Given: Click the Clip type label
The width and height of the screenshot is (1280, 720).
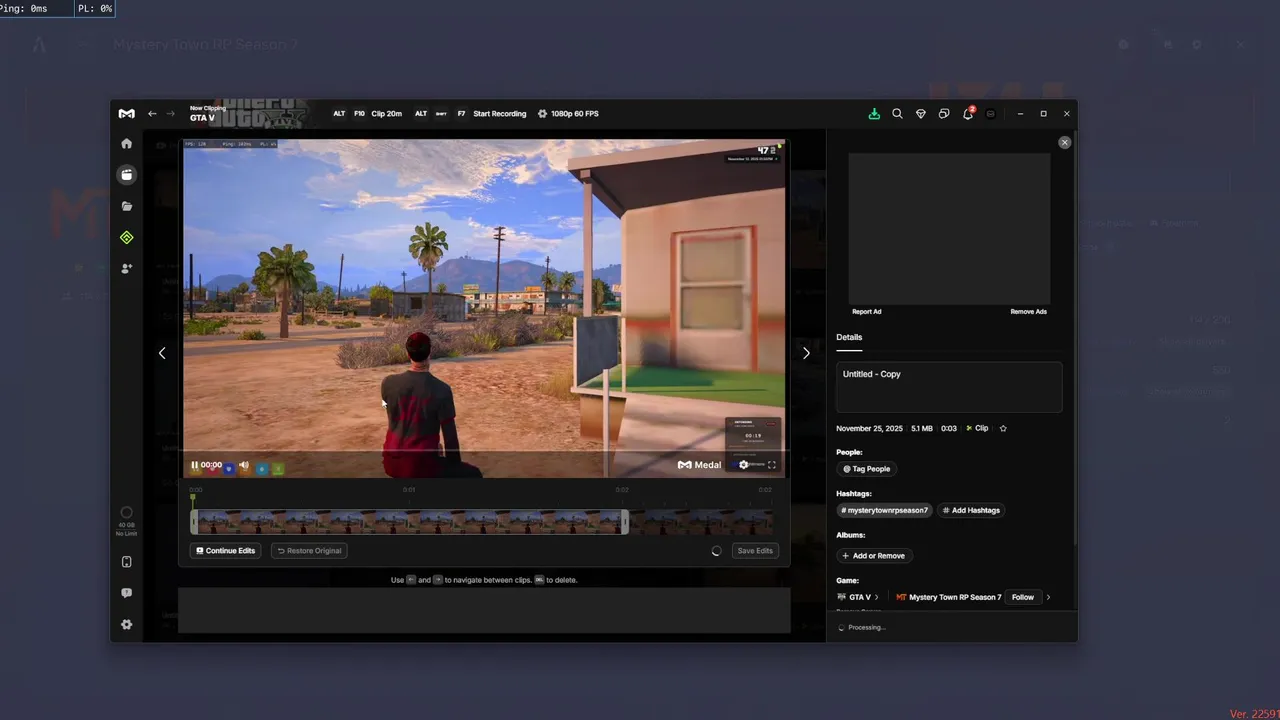Looking at the screenshot, I should tap(977, 428).
